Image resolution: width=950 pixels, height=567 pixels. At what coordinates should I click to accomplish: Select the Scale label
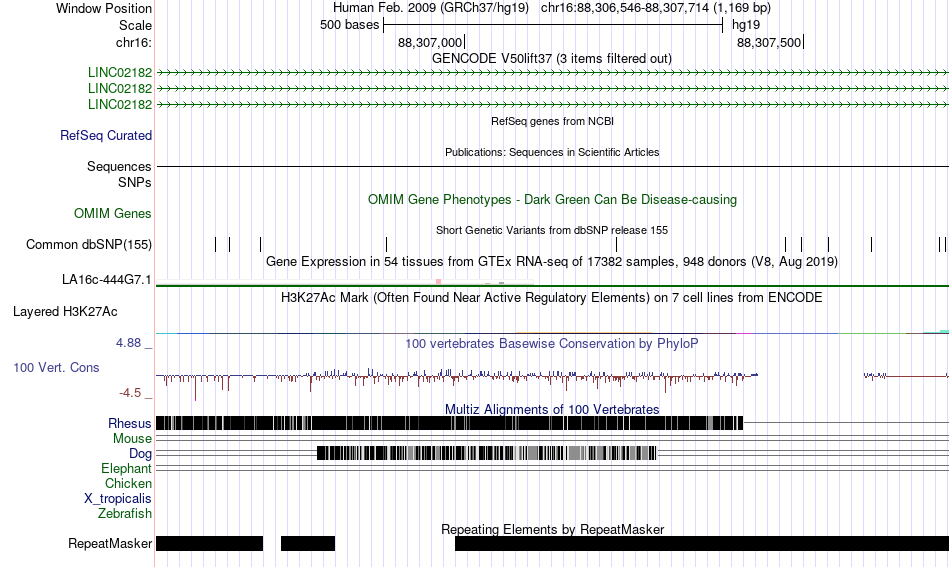pos(135,25)
